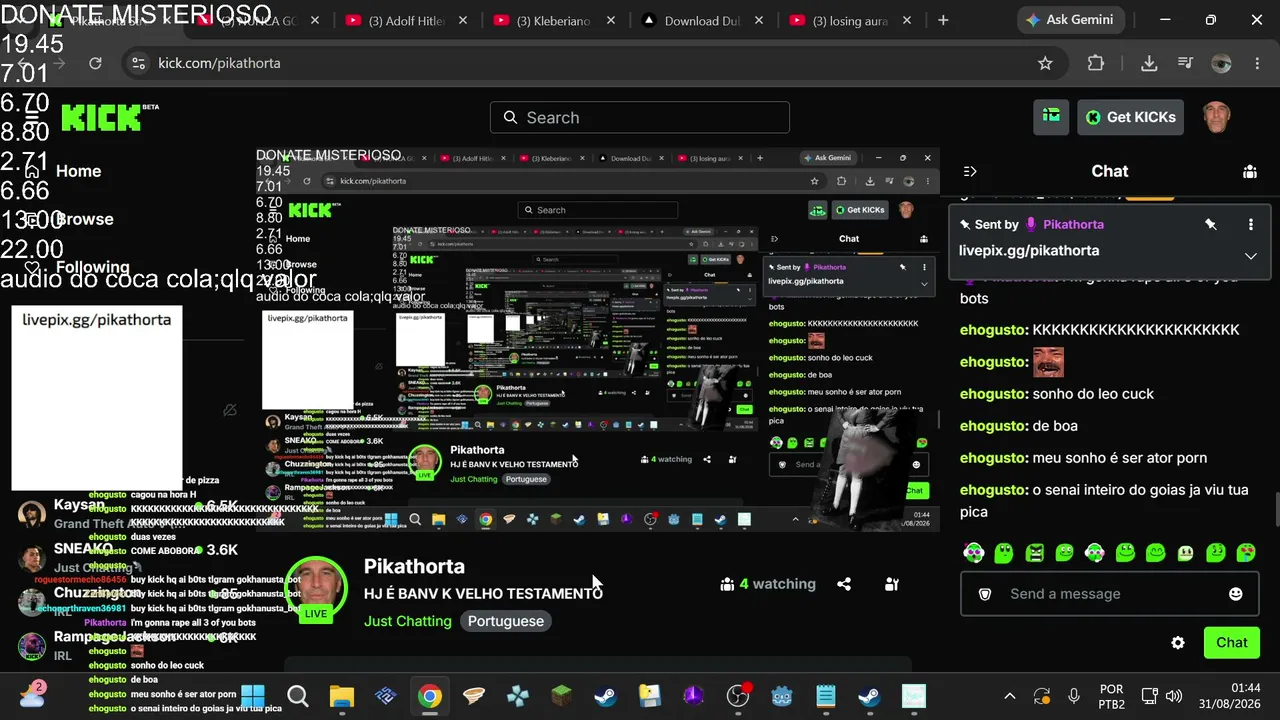Focus the Send a message input
This screenshot has height=720, width=1280.
[1110, 594]
